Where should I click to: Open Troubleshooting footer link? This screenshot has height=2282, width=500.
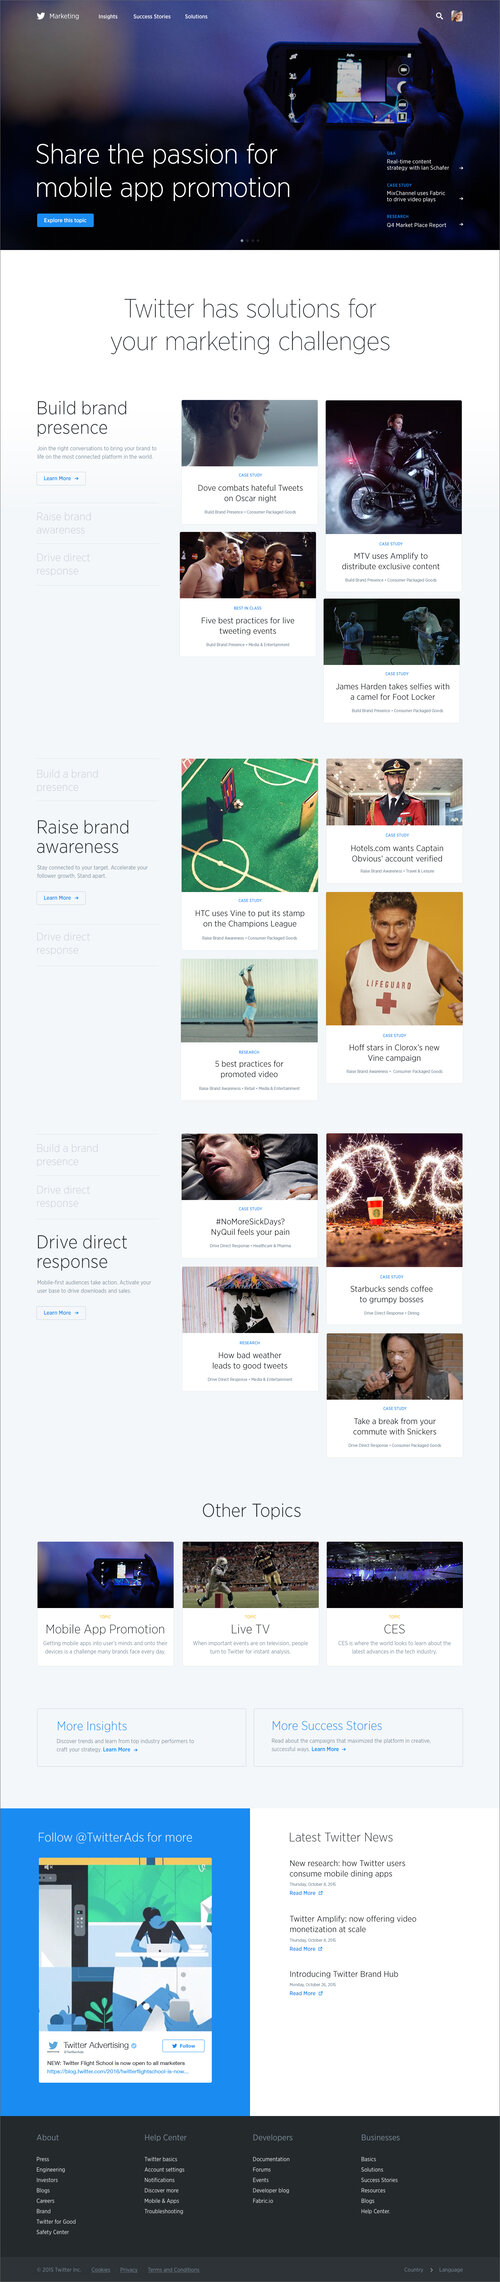(164, 2211)
